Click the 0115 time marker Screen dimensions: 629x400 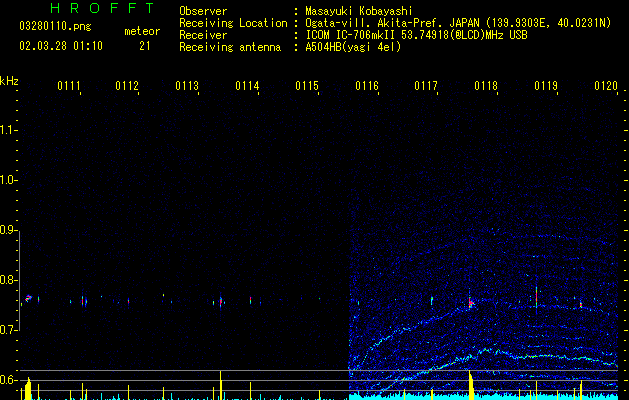click(x=307, y=86)
